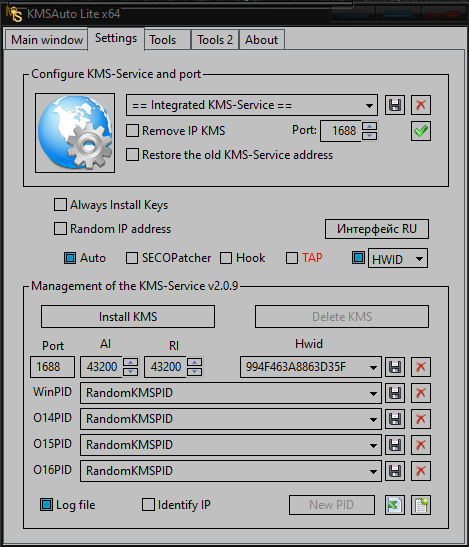Delete the O15PID value
The height and width of the screenshot is (547, 469).
point(420,445)
